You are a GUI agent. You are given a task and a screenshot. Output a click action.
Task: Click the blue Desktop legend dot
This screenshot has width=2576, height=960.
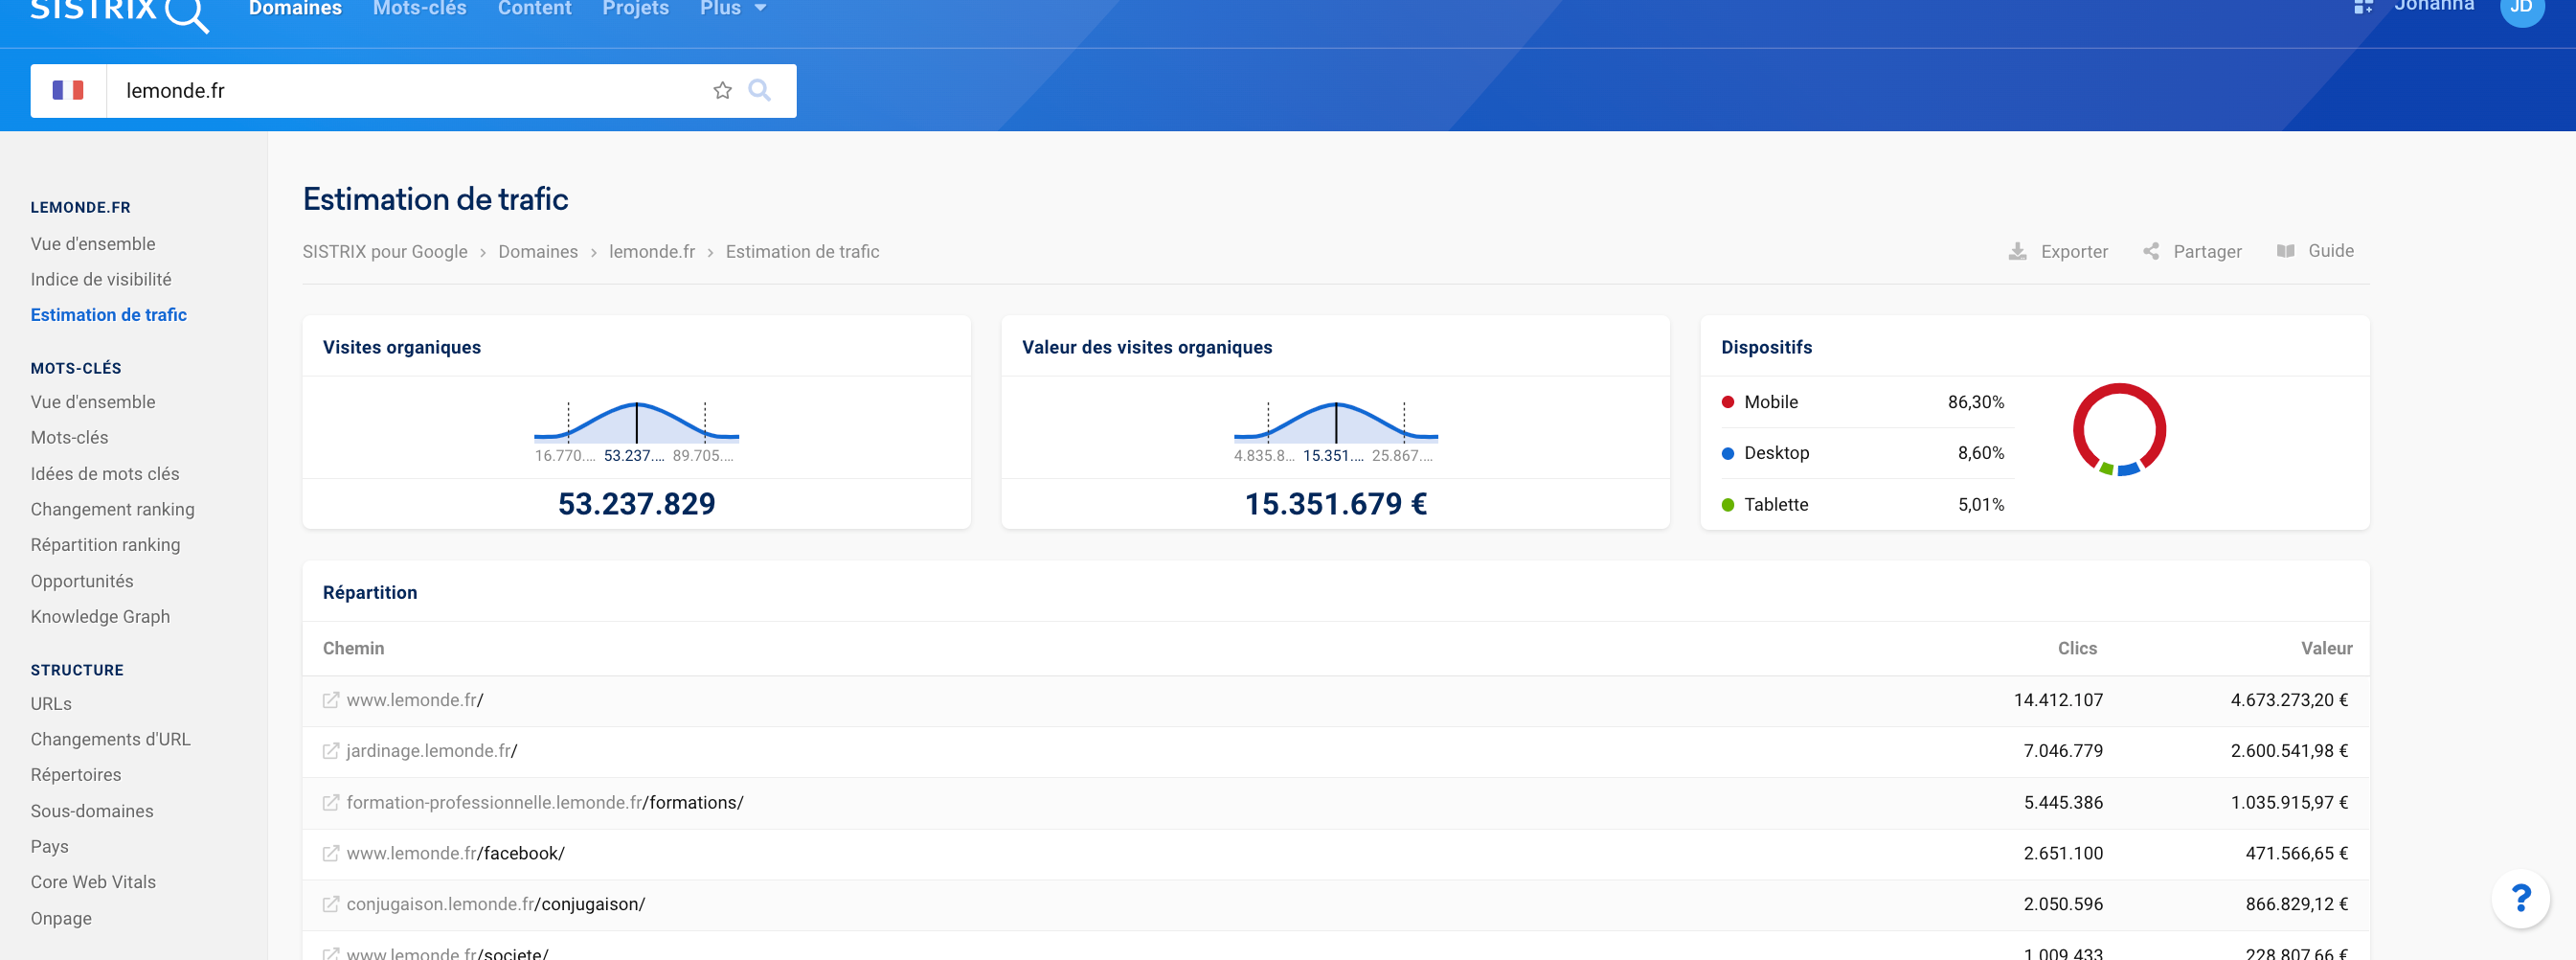coord(1727,453)
